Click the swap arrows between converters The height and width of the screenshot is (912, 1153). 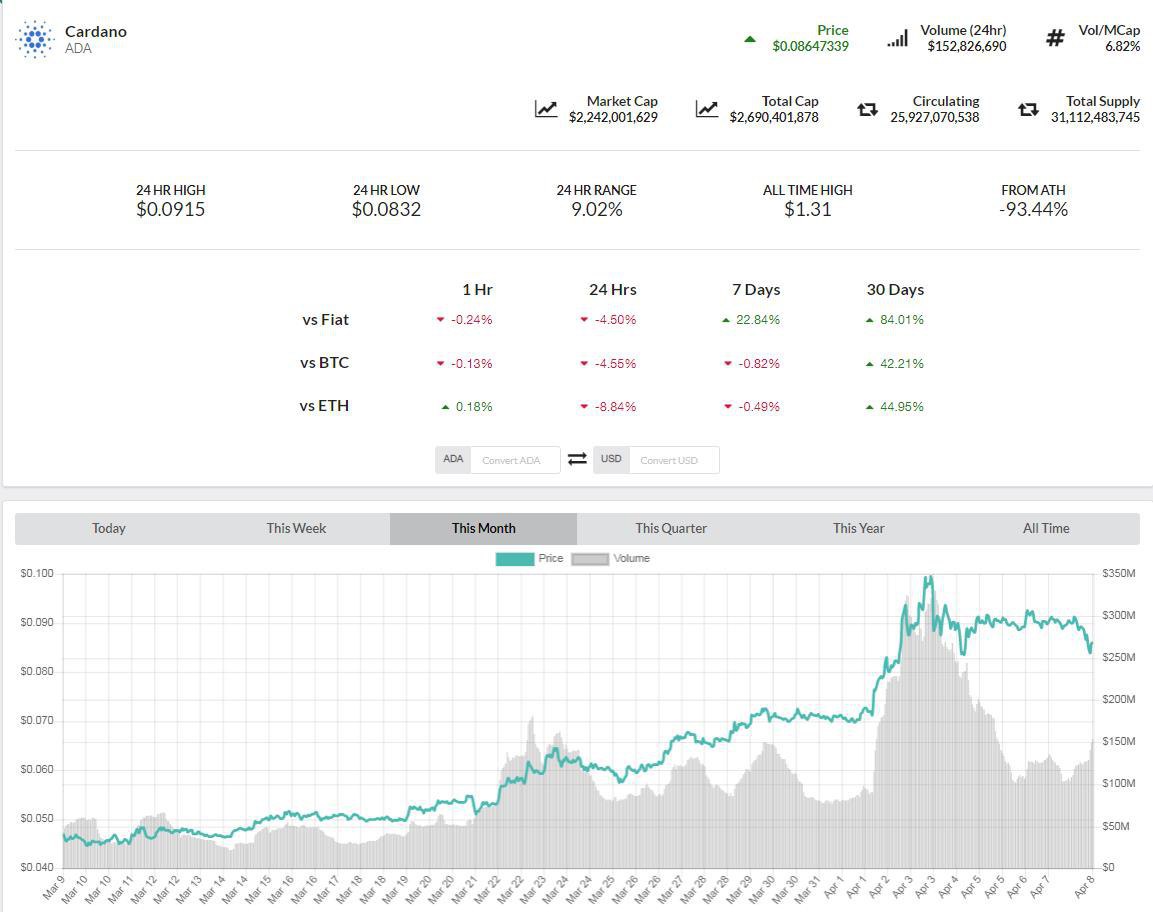point(577,459)
